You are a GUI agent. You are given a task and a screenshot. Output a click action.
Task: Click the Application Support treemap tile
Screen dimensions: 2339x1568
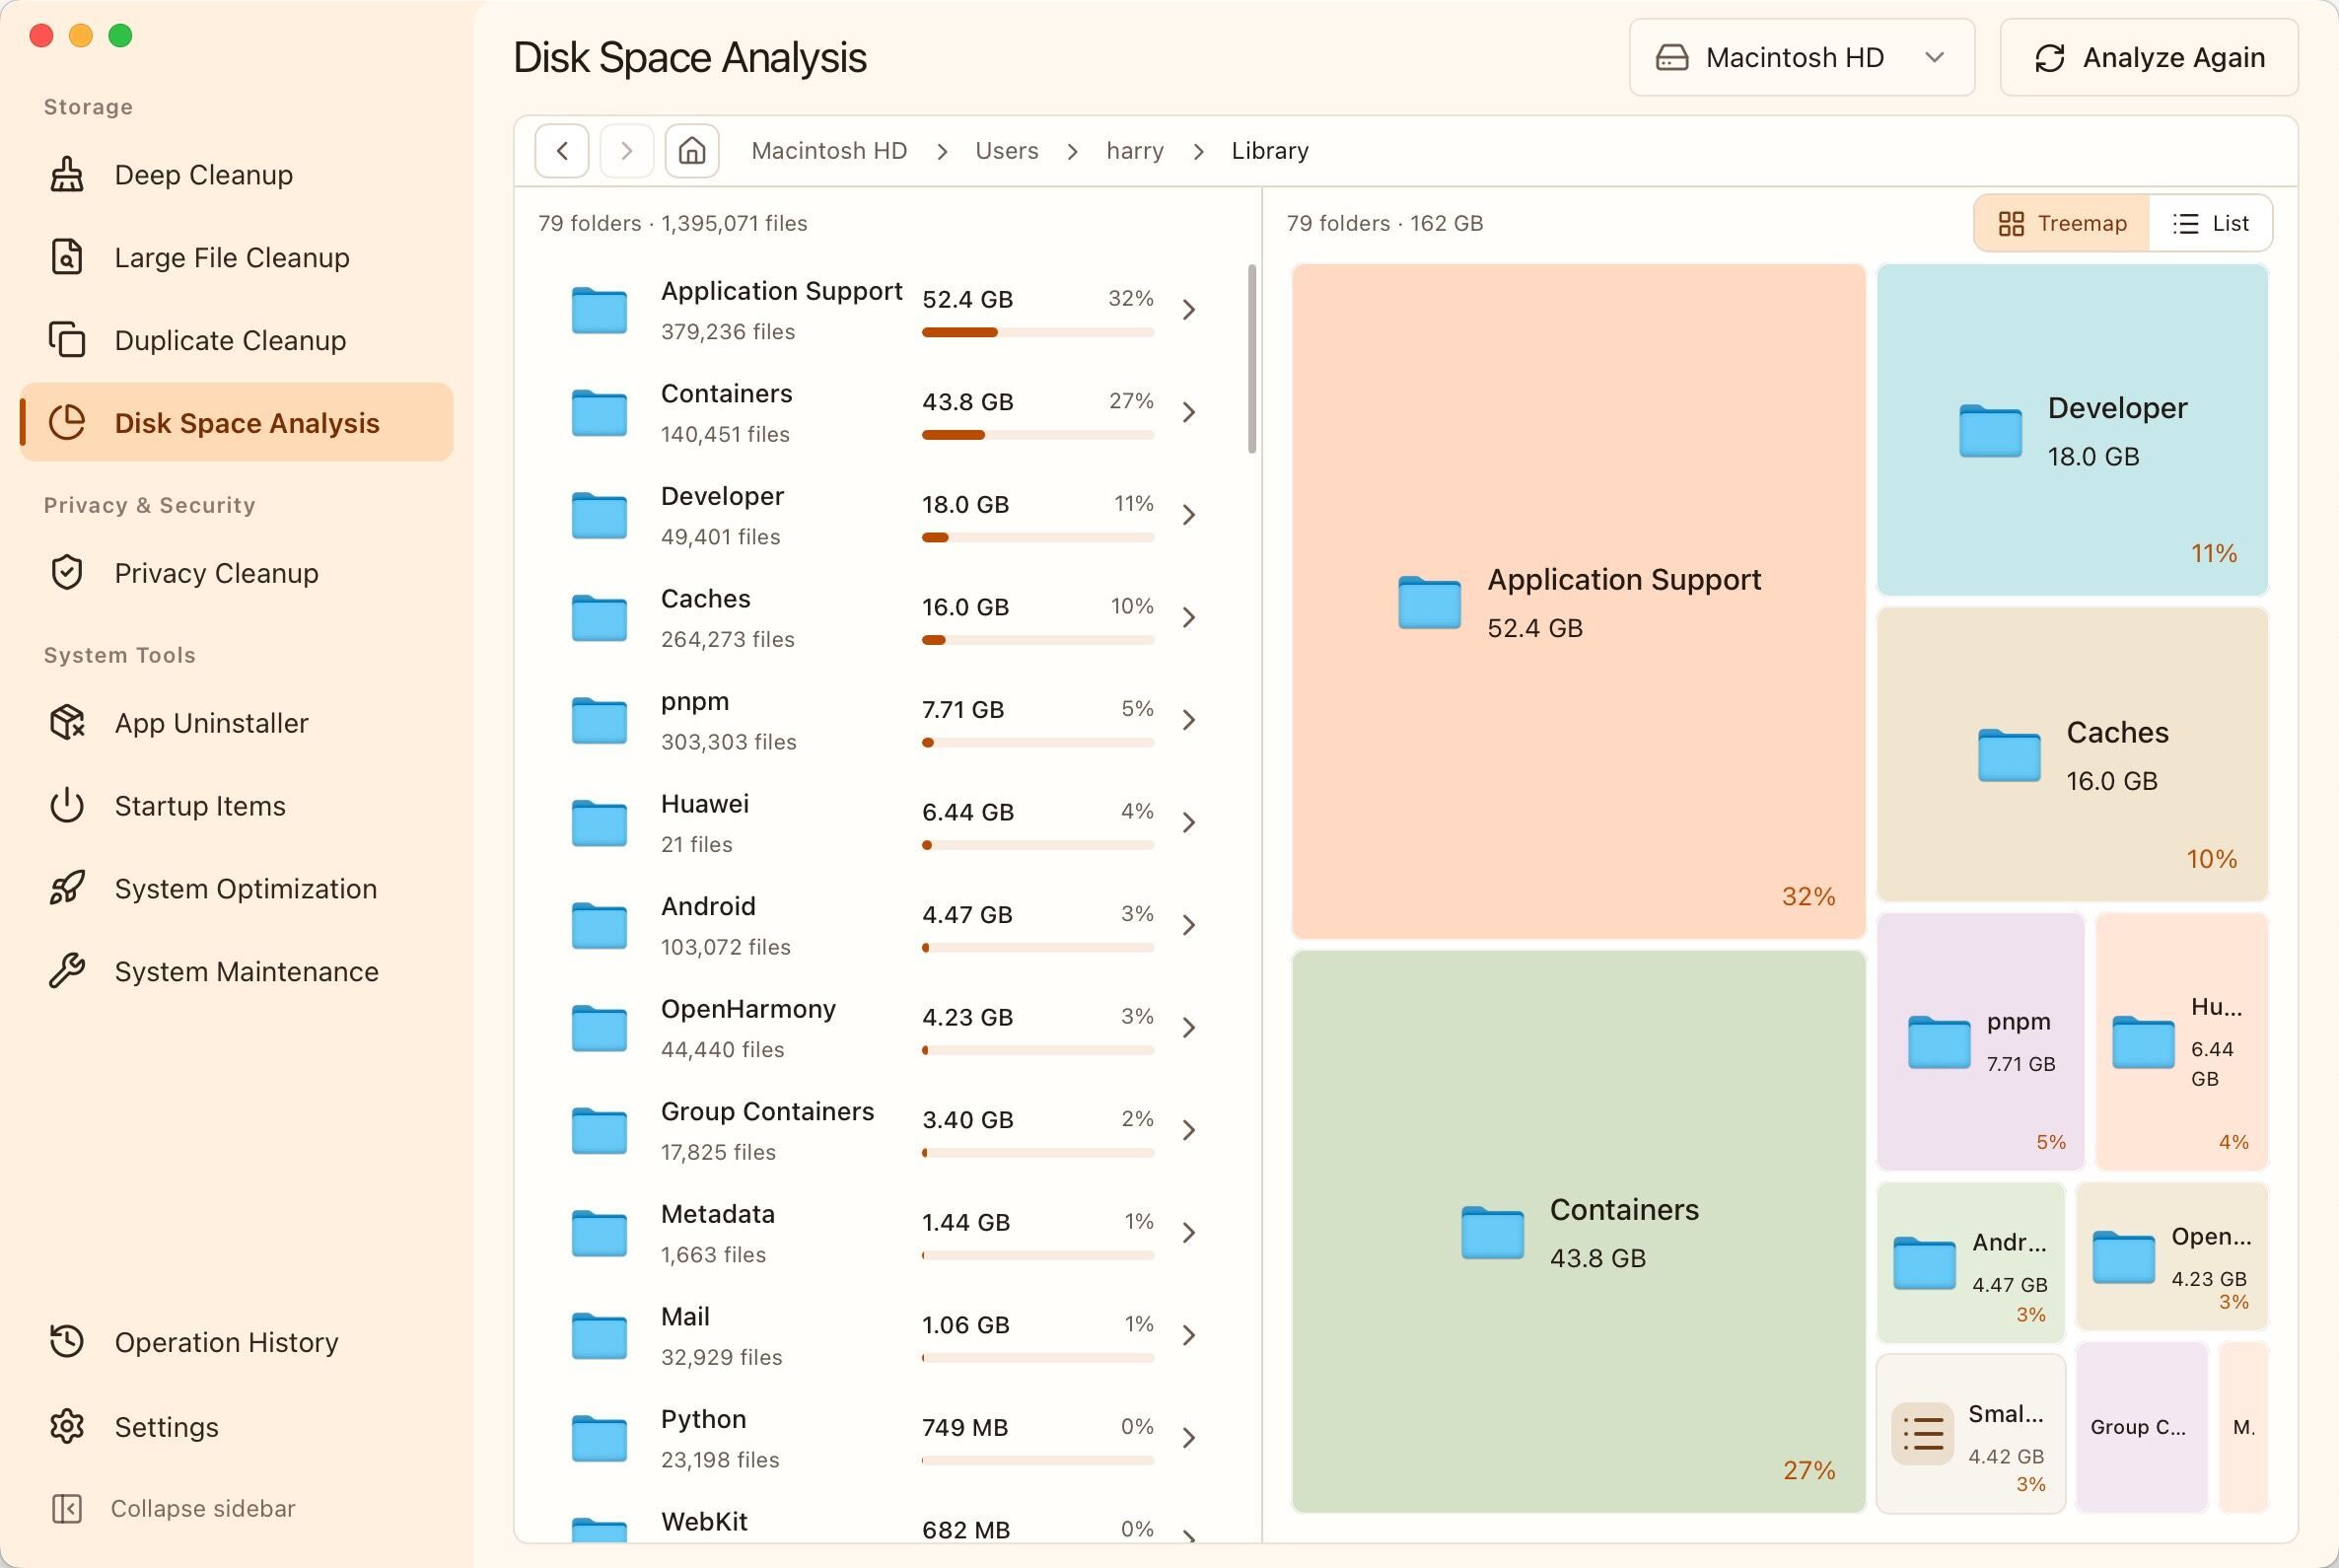[1578, 601]
